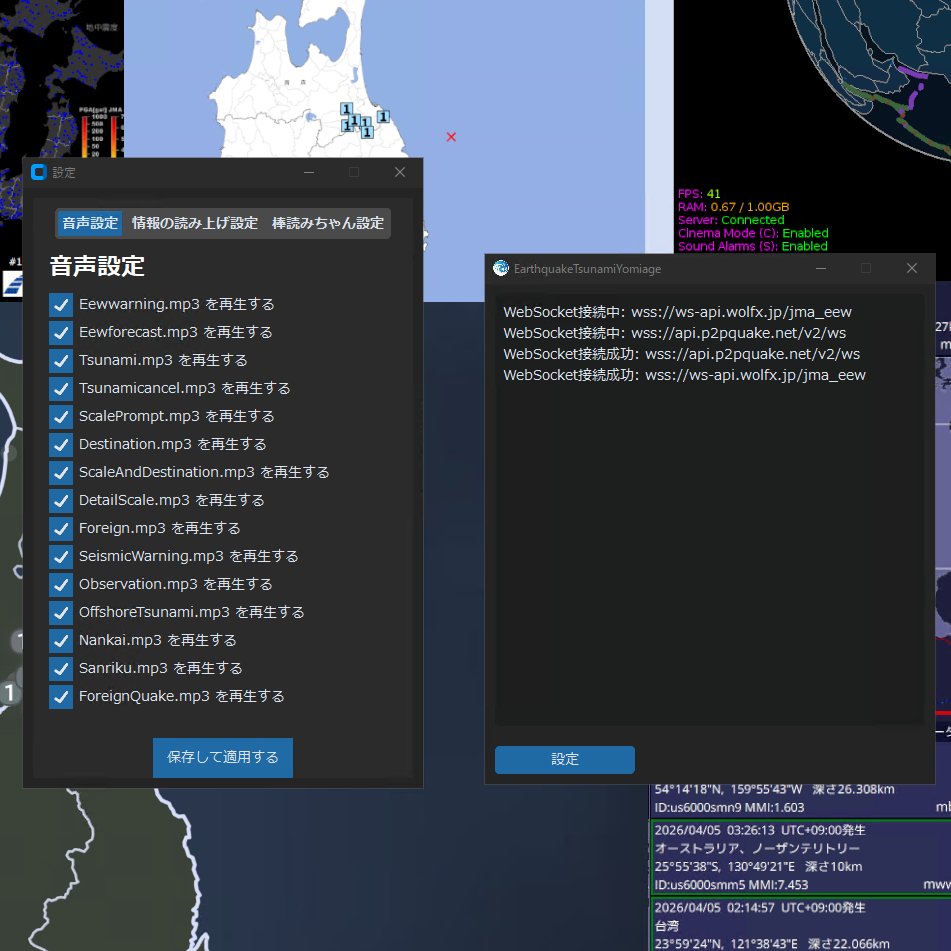Toggle ScaleAndDestination.mp3 playback checkbox

click(61, 472)
